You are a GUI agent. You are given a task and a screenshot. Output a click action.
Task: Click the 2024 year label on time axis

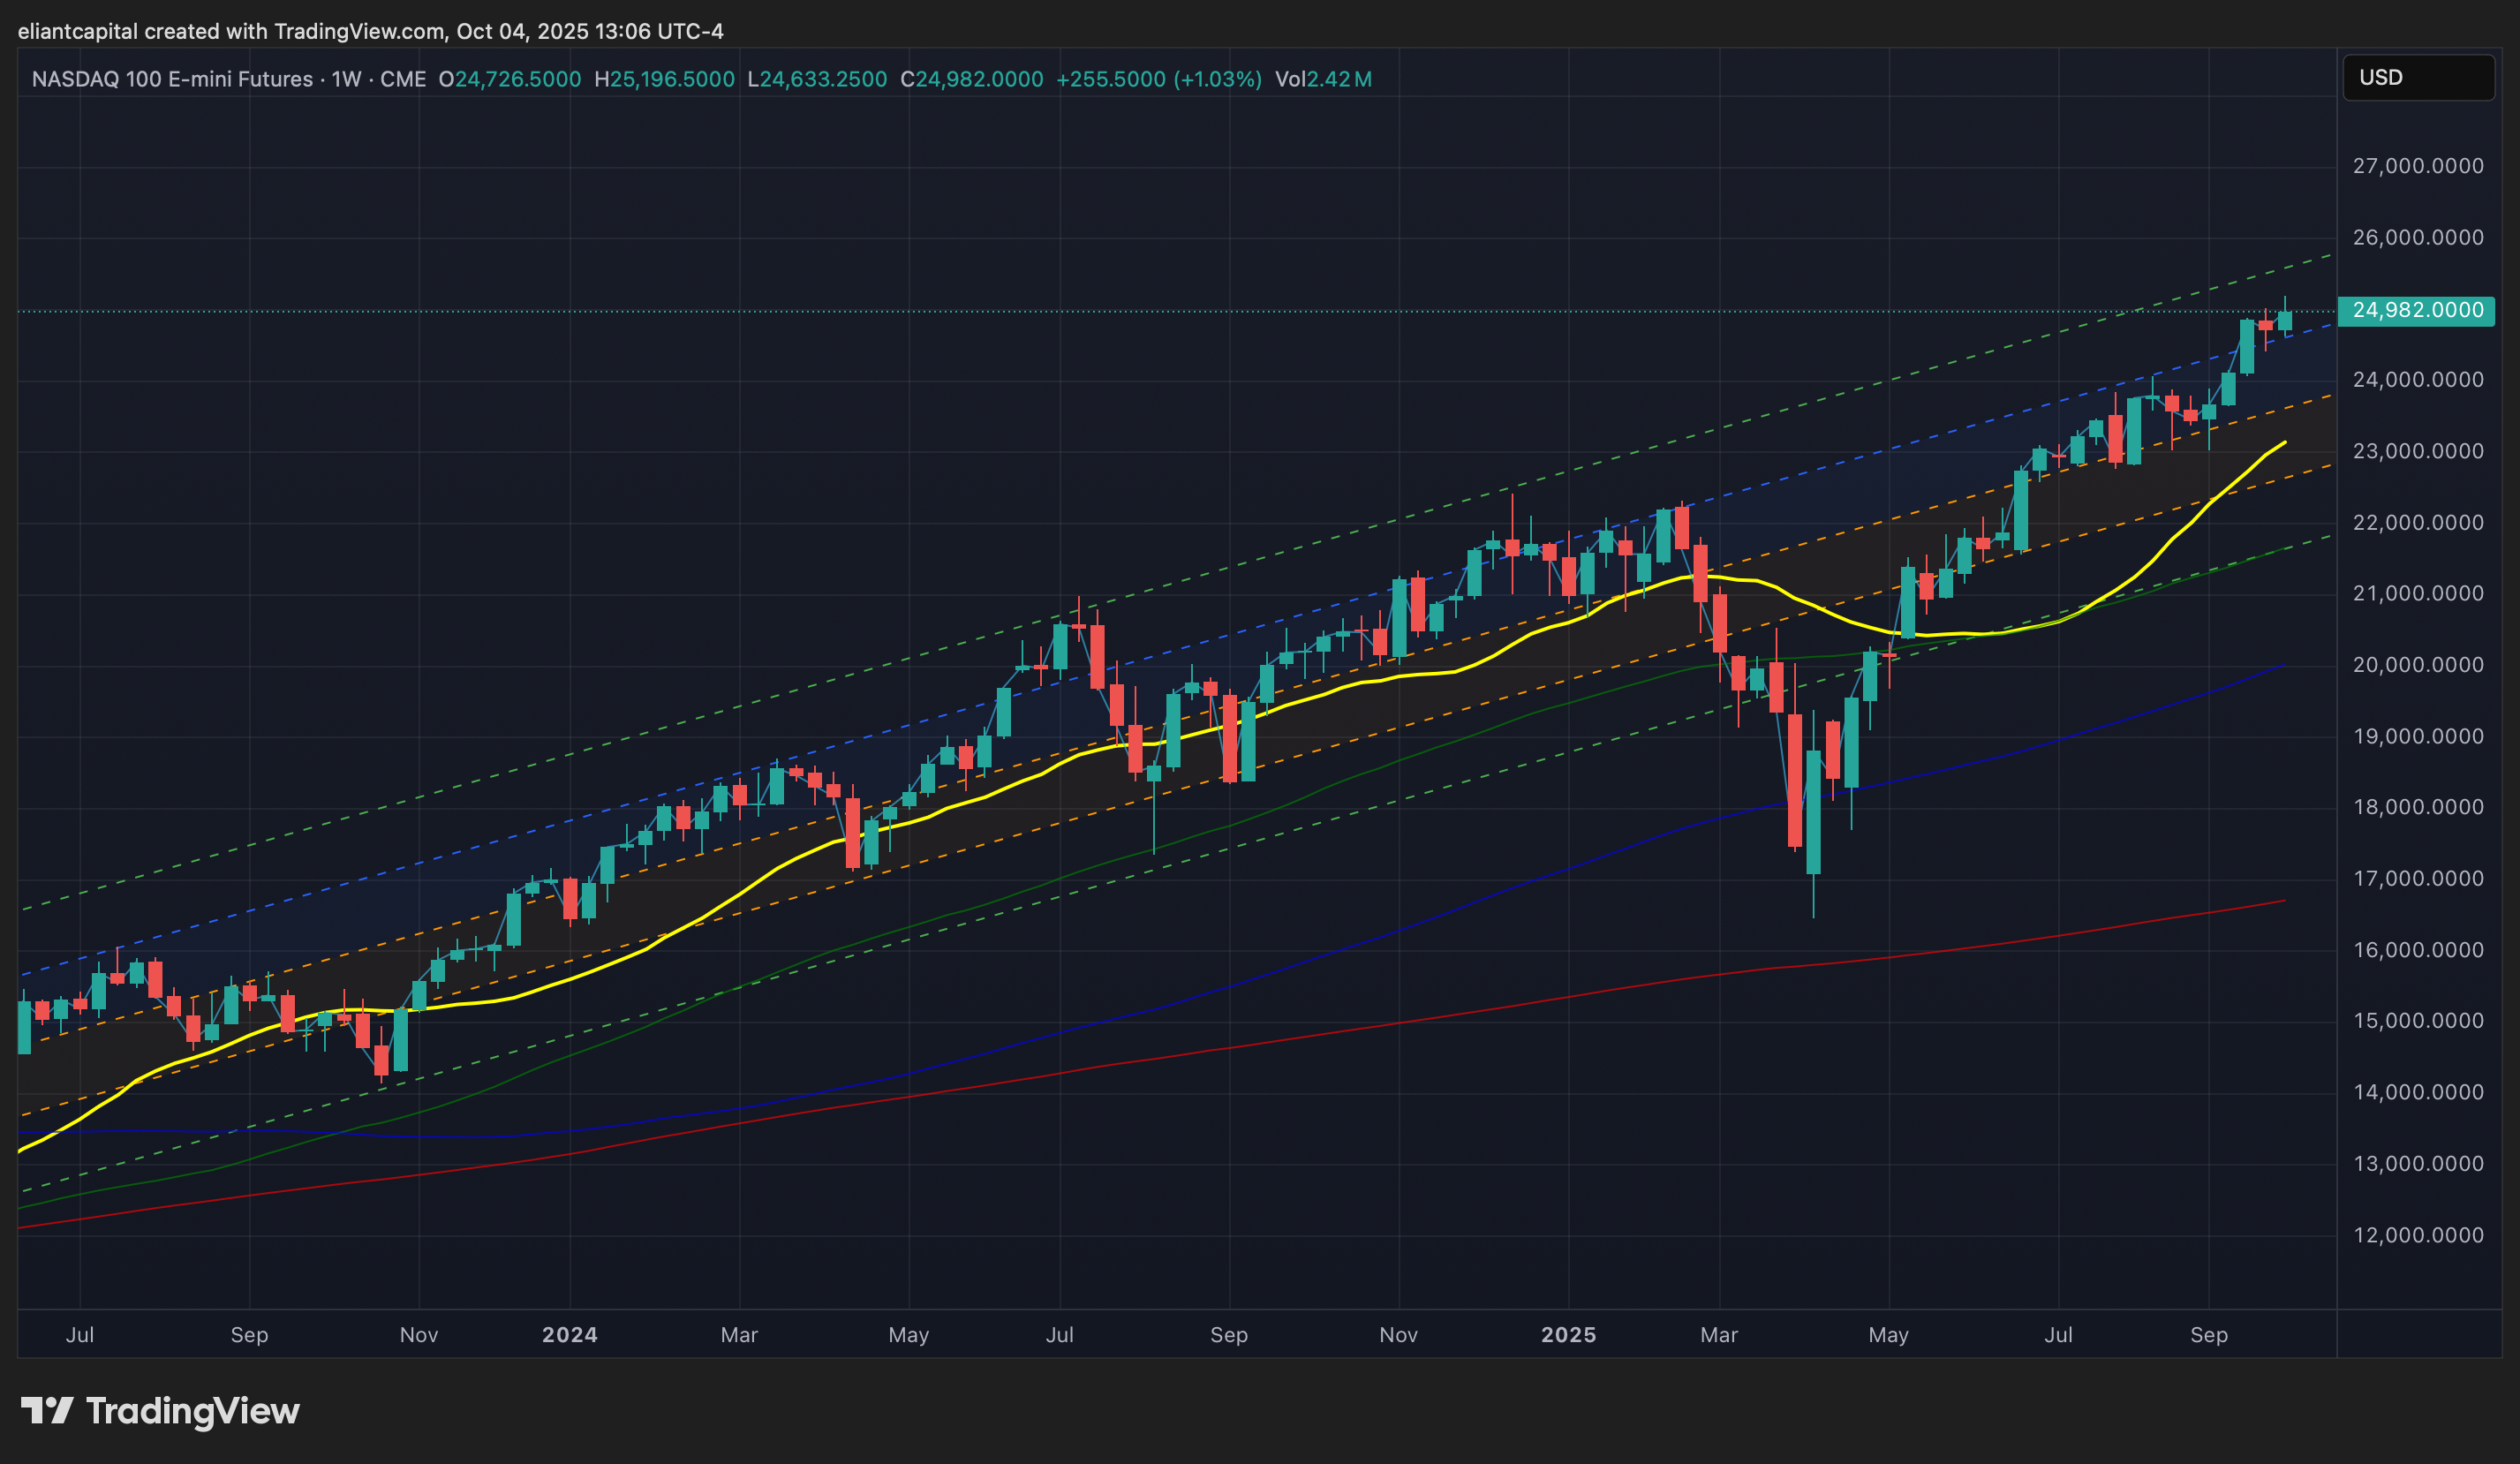pyautogui.click(x=569, y=1334)
